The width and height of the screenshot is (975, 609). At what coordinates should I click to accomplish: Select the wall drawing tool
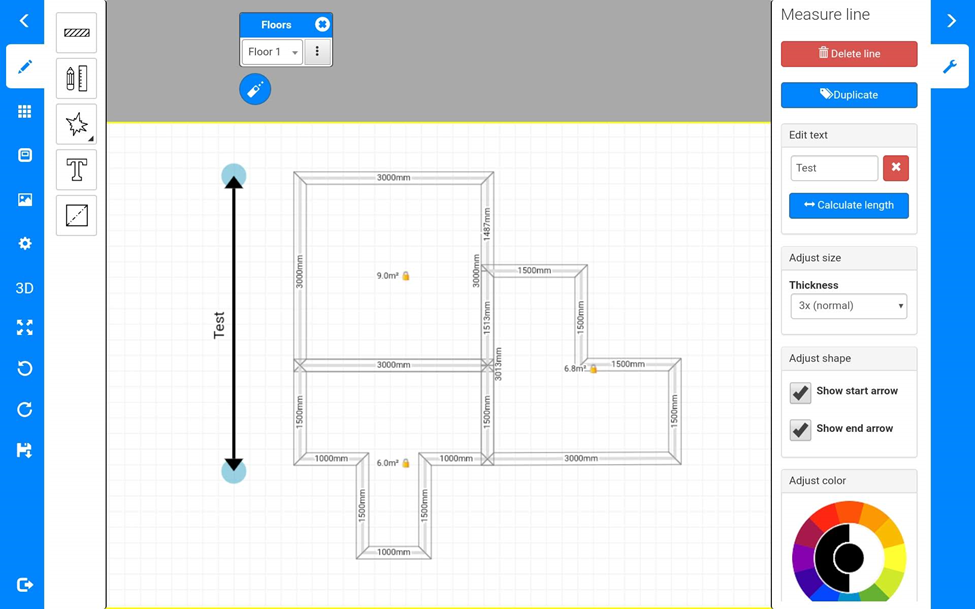(x=77, y=33)
